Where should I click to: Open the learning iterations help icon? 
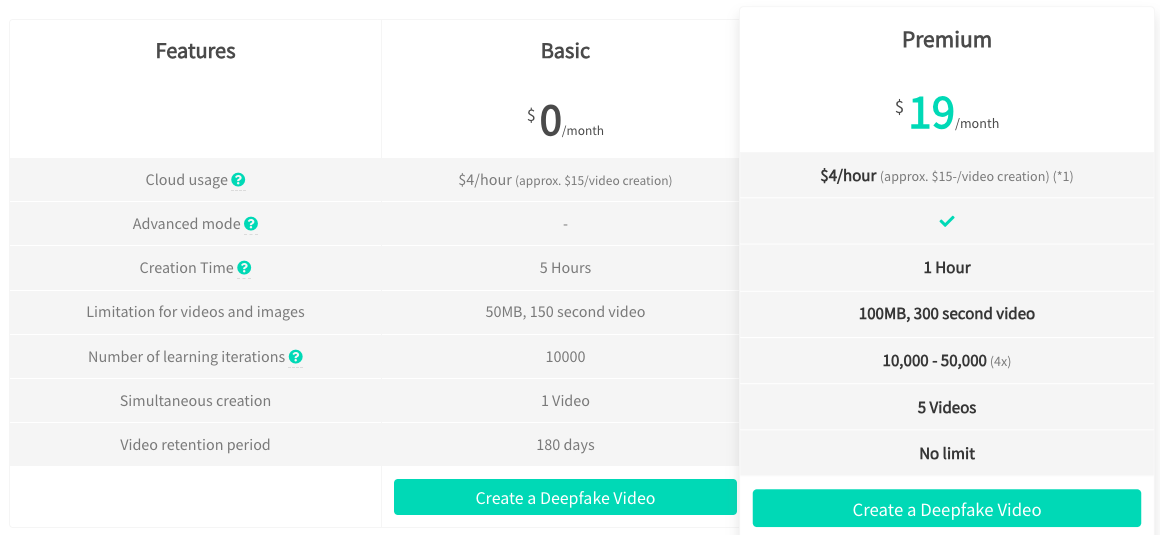point(295,357)
